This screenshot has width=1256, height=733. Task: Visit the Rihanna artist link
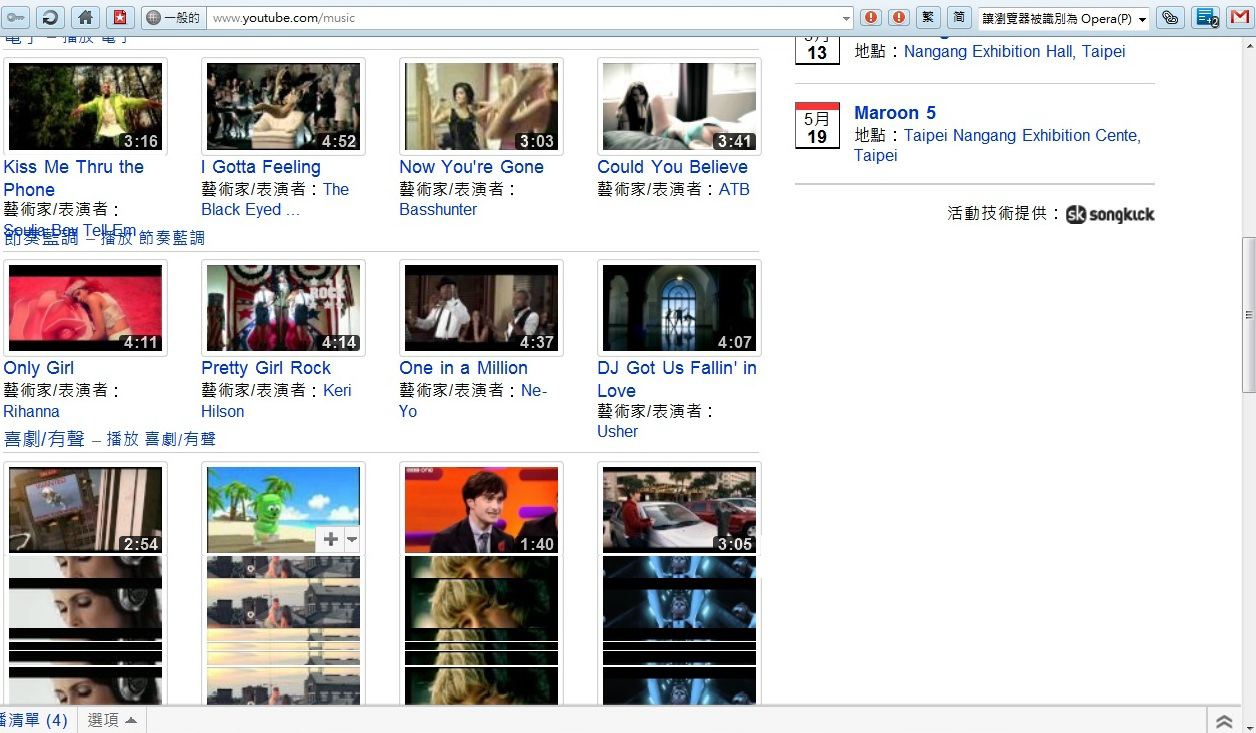[31, 411]
